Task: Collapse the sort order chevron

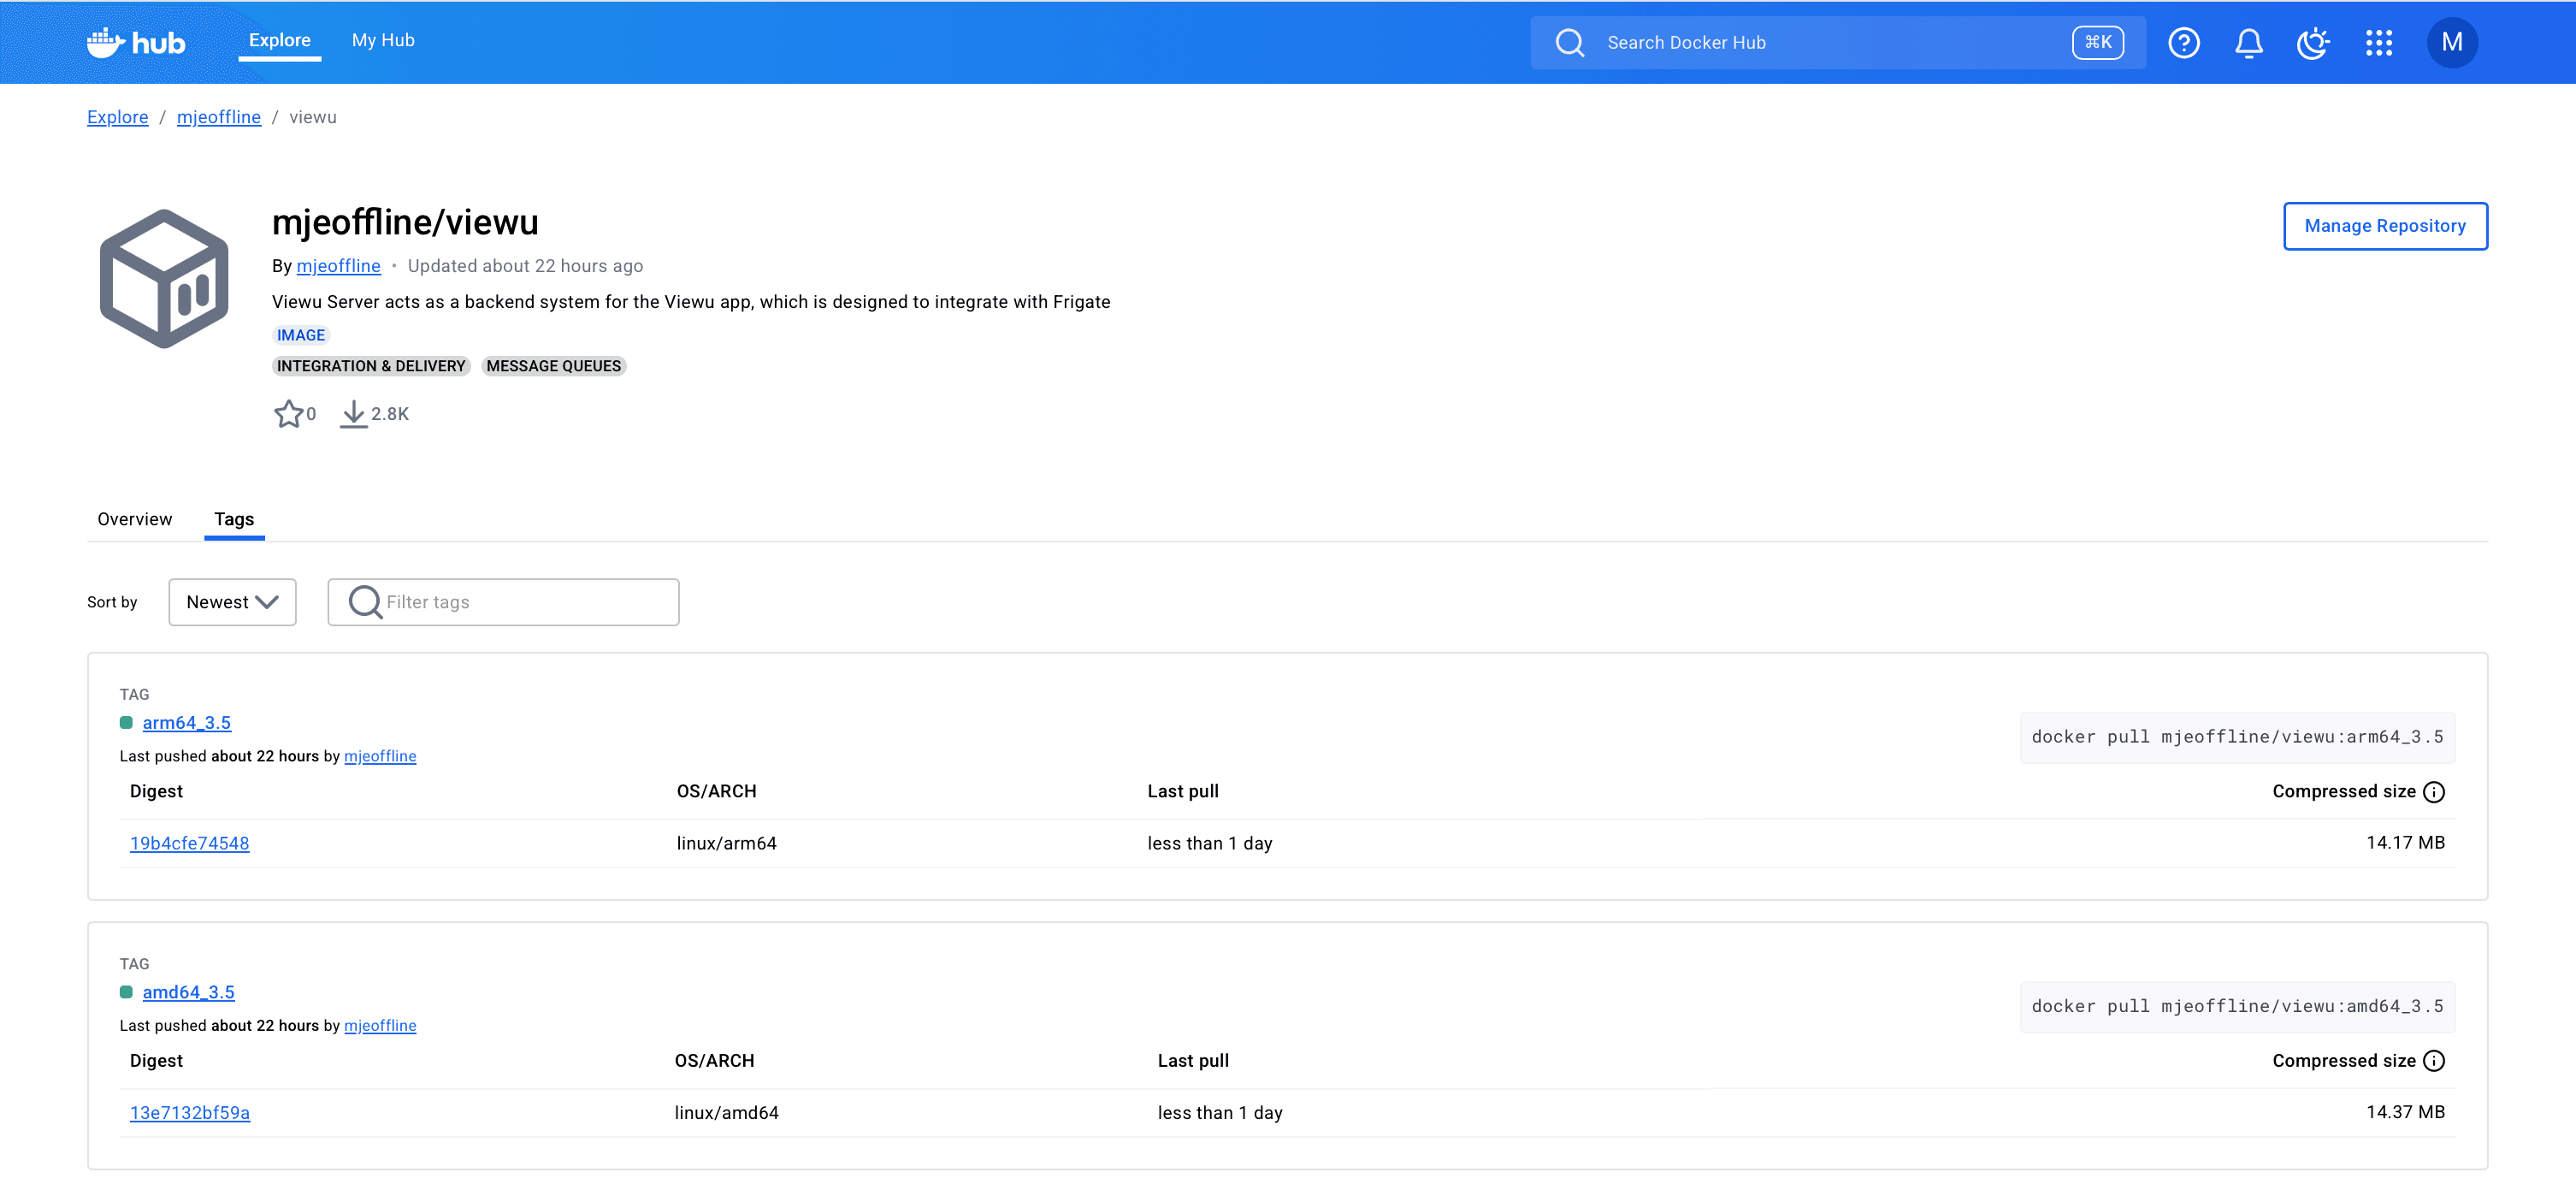Action: click(x=266, y=602)
